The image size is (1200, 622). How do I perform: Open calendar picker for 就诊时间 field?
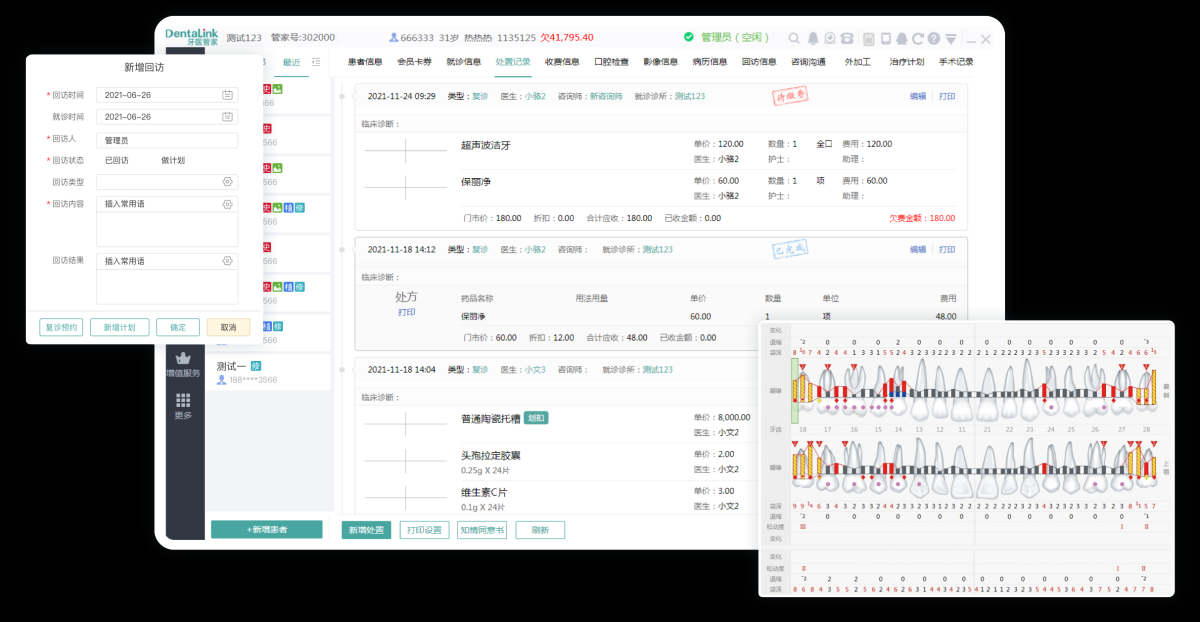227,117
